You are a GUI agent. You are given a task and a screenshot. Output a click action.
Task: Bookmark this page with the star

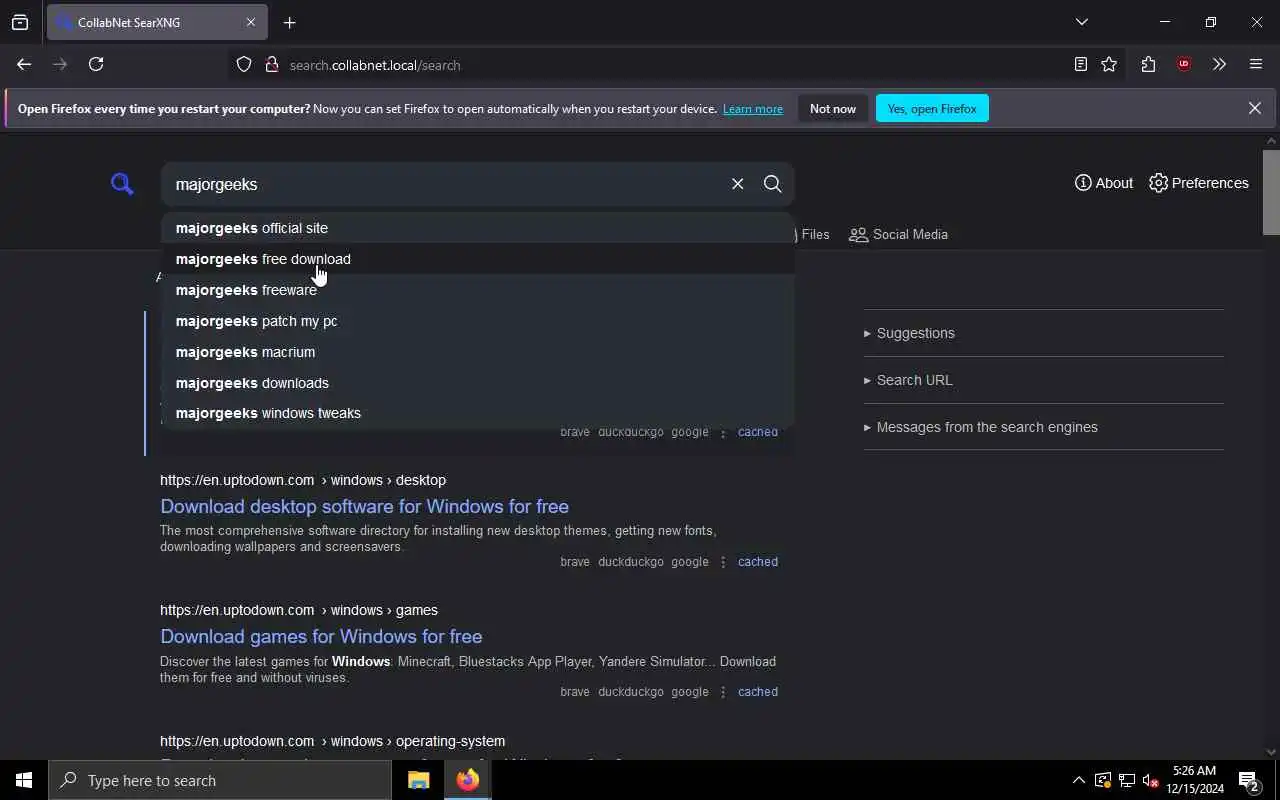point(1109,64)
